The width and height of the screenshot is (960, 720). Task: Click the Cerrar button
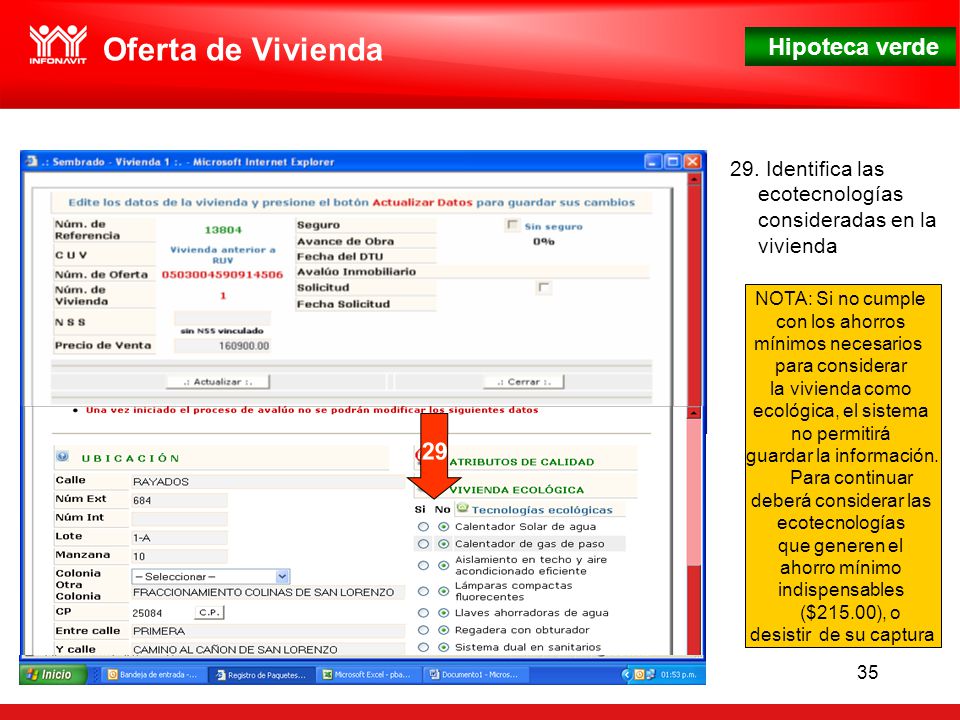pos(523,382)
